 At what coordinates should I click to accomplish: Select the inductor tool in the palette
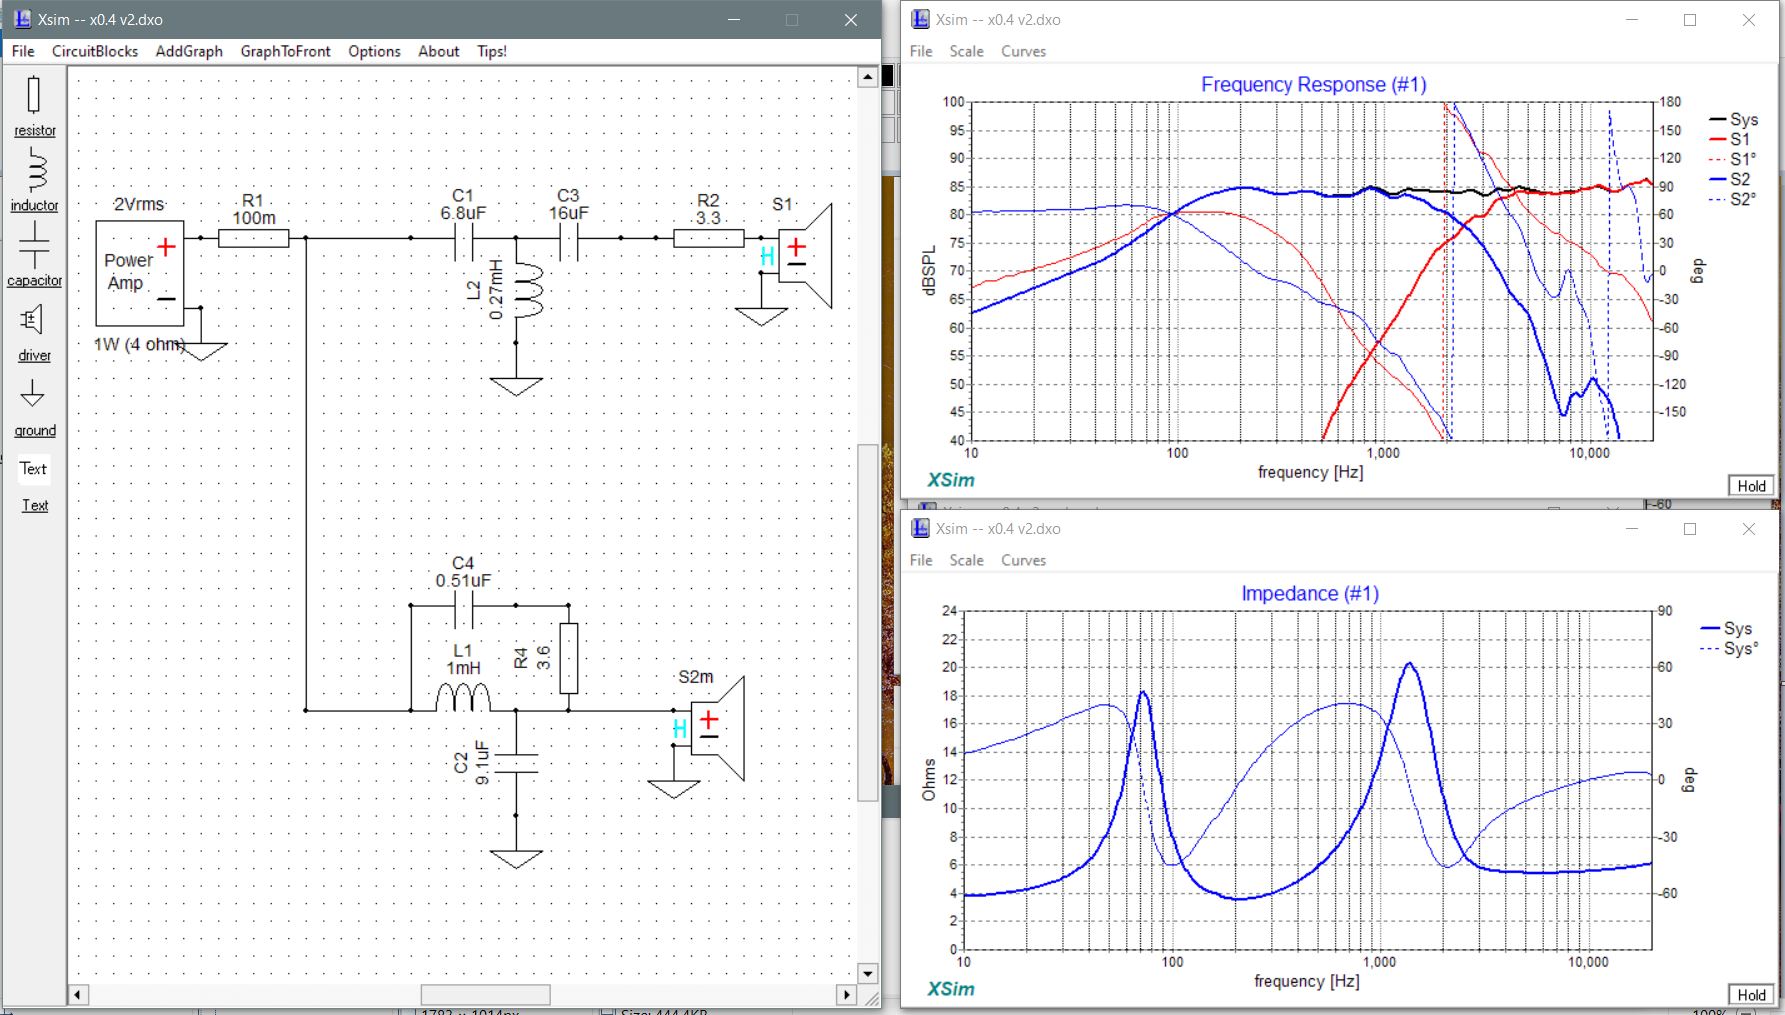34,180
